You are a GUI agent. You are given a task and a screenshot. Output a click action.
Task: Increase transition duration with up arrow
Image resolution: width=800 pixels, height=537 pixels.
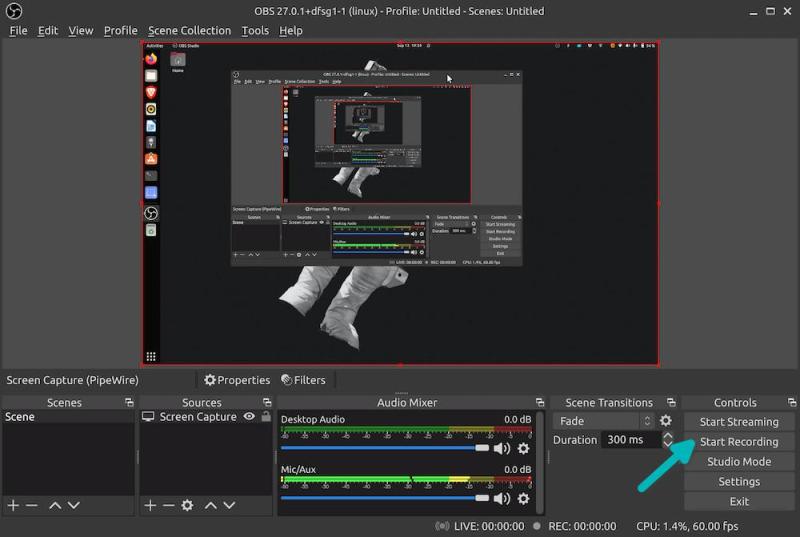click(x=668, y=435)
